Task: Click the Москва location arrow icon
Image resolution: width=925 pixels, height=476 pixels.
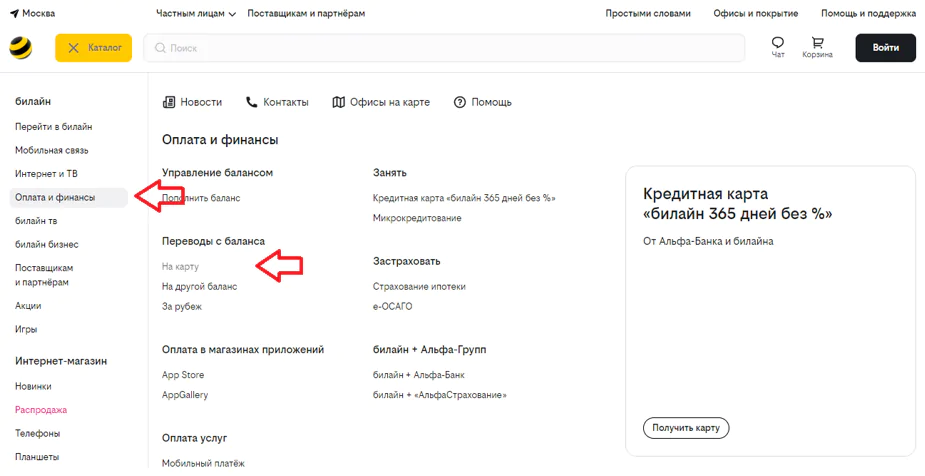Action: click(x=14, y=14)
